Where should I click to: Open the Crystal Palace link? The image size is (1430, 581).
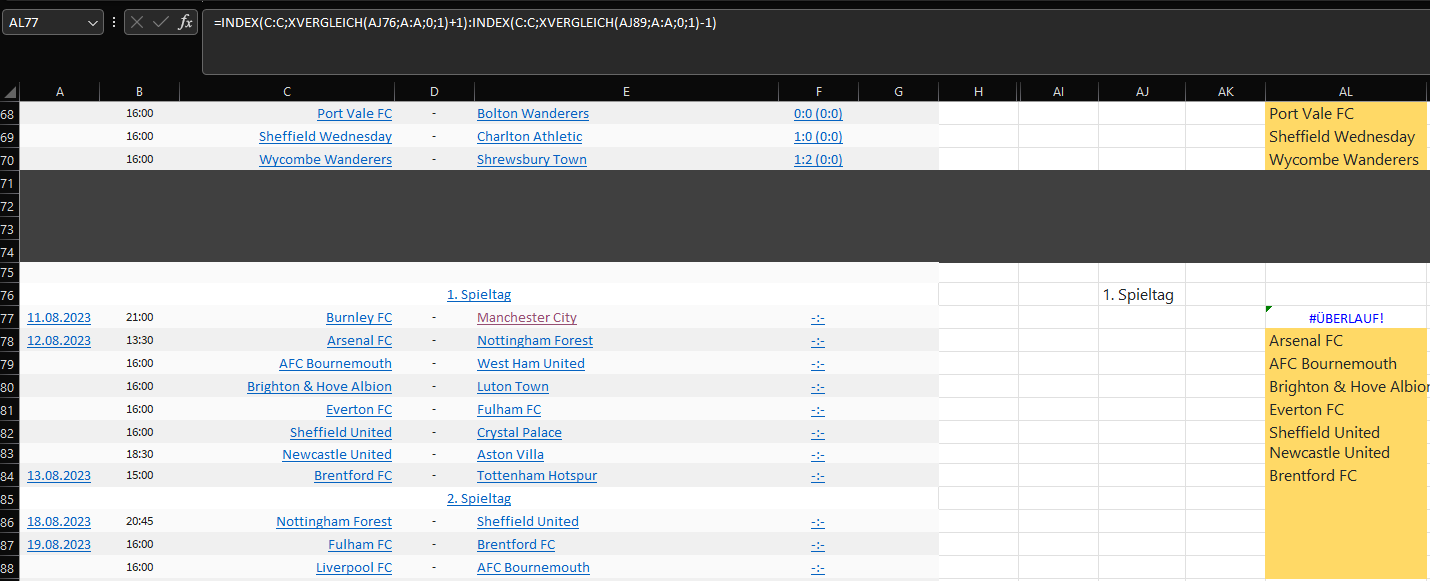[x=519, y=433]
